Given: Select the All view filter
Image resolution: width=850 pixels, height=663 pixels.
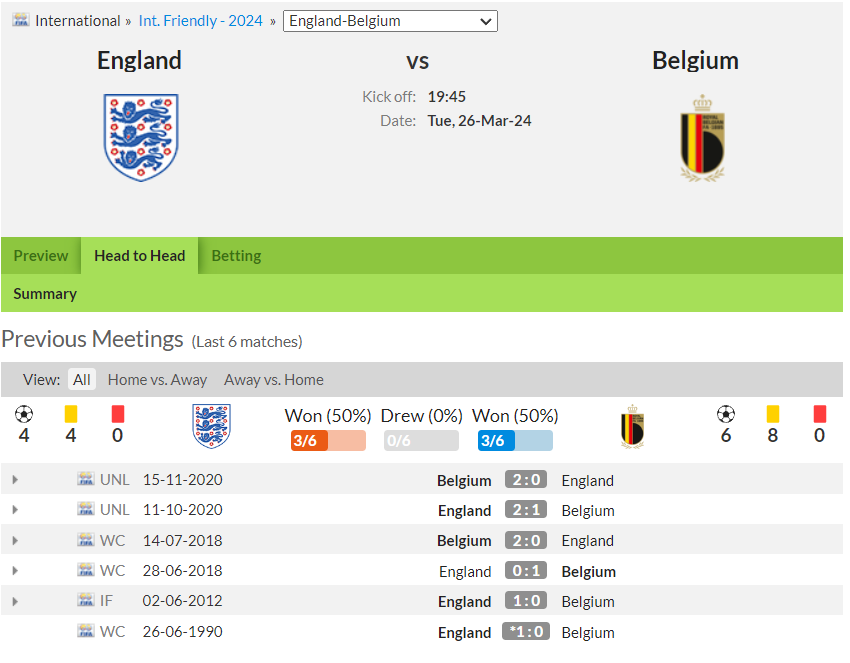Looking at the screenshot, I should 82,379.
